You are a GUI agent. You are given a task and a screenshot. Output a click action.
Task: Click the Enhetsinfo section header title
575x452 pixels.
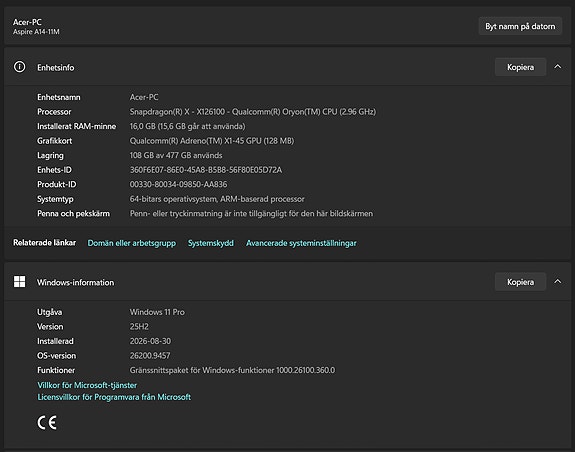coord(56,67)
